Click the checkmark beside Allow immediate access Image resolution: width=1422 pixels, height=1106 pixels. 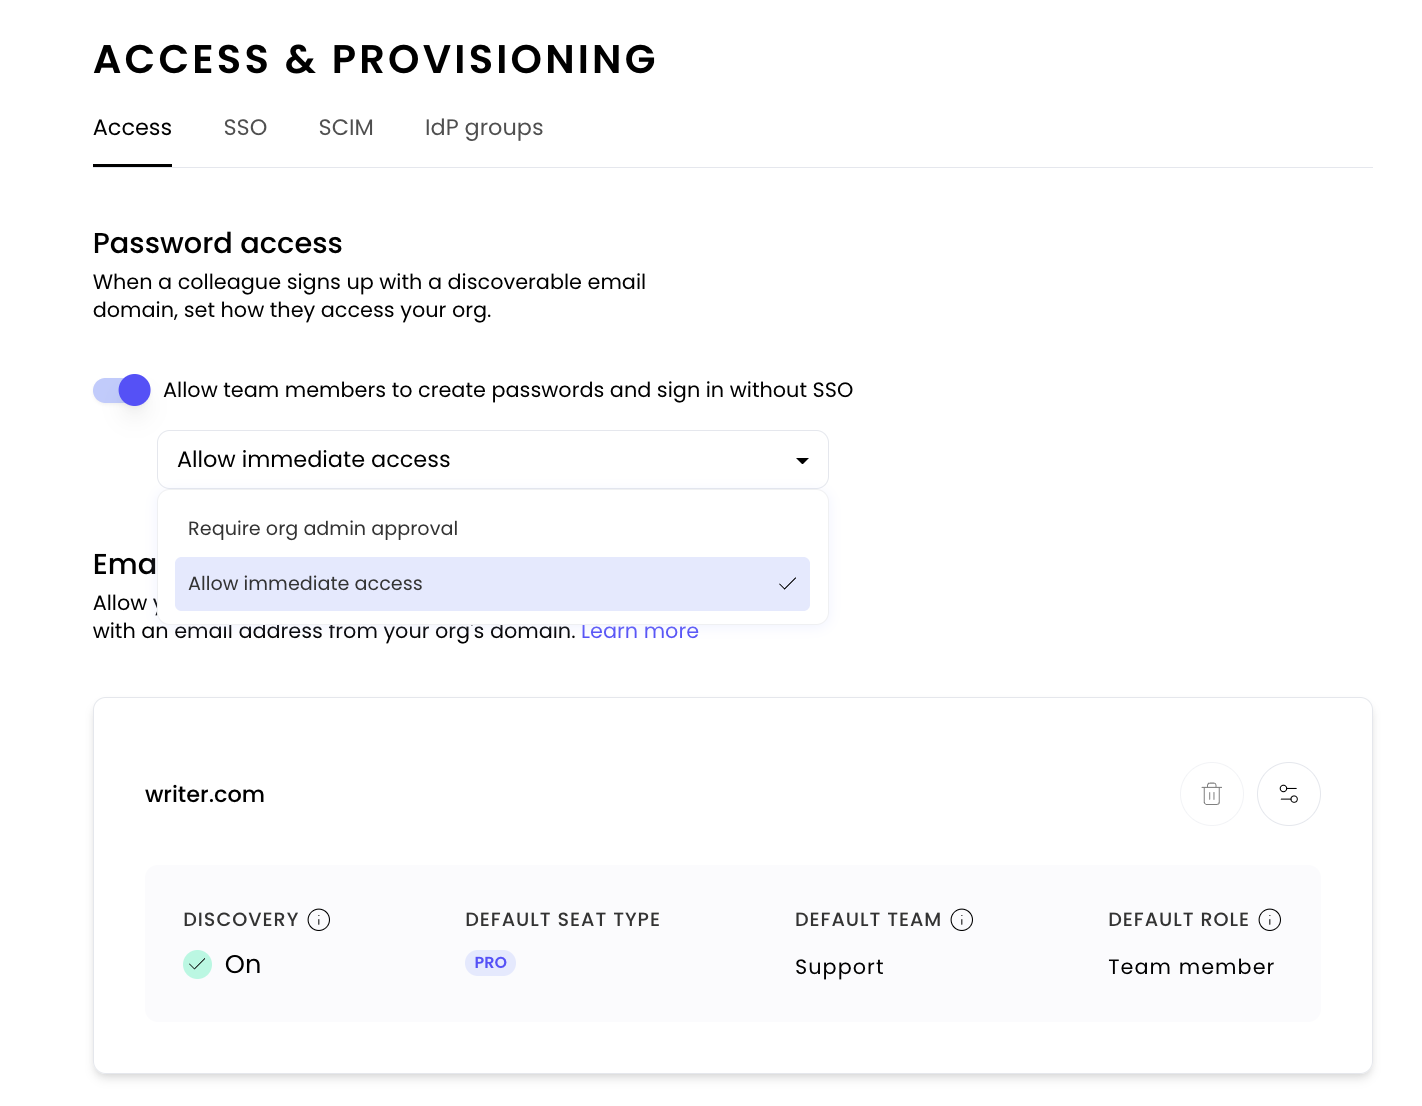(x=788, y=584)
